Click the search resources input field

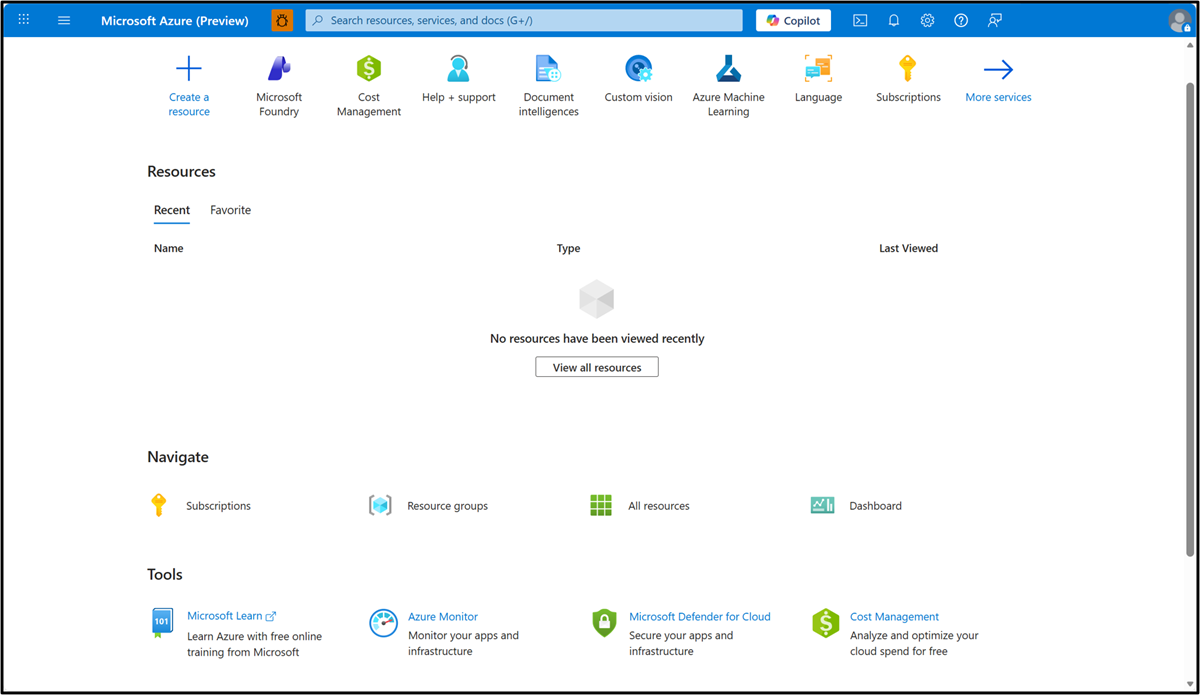524,20
